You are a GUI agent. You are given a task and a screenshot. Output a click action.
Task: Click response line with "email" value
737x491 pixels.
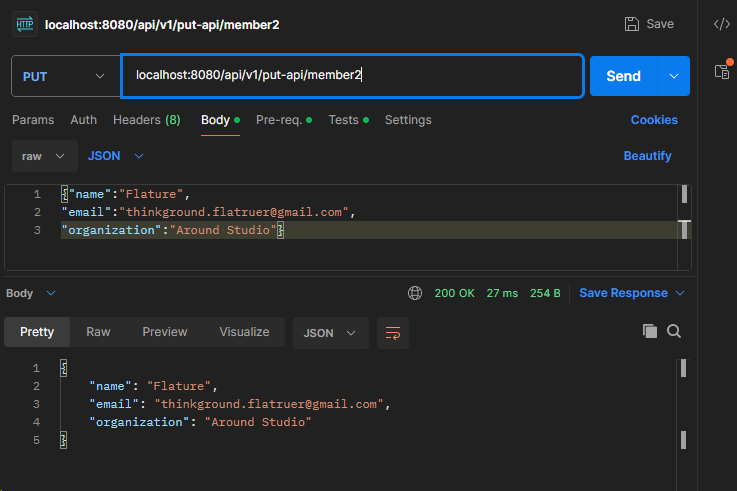(x=240, y=404)
